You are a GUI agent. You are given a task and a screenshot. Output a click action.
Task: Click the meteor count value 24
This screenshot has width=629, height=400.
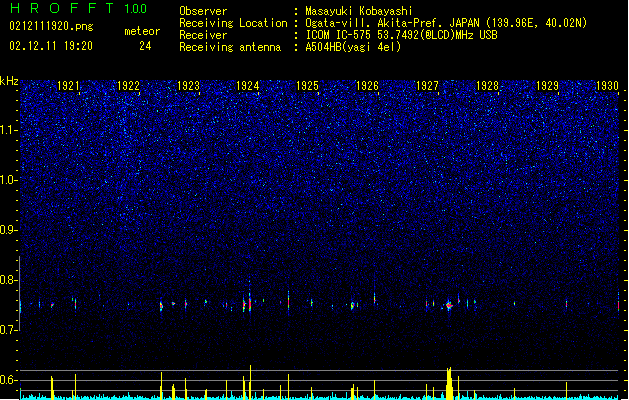tap(145, 46)
